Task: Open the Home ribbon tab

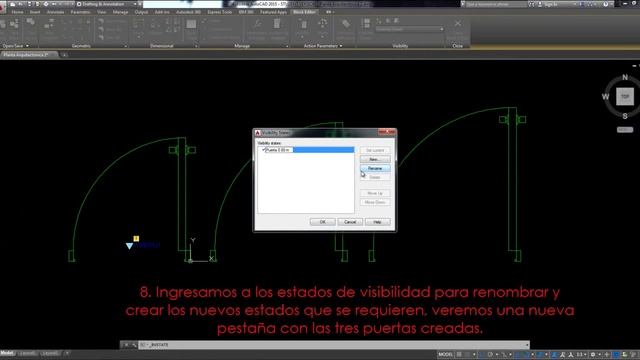Action: 17,12
